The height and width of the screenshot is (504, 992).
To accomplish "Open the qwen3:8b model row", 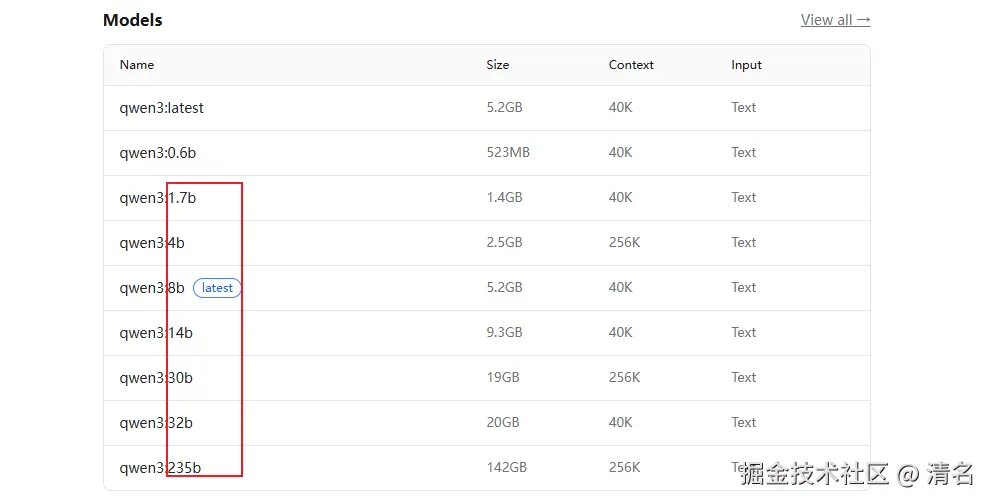I will click(x=152, y=288).
